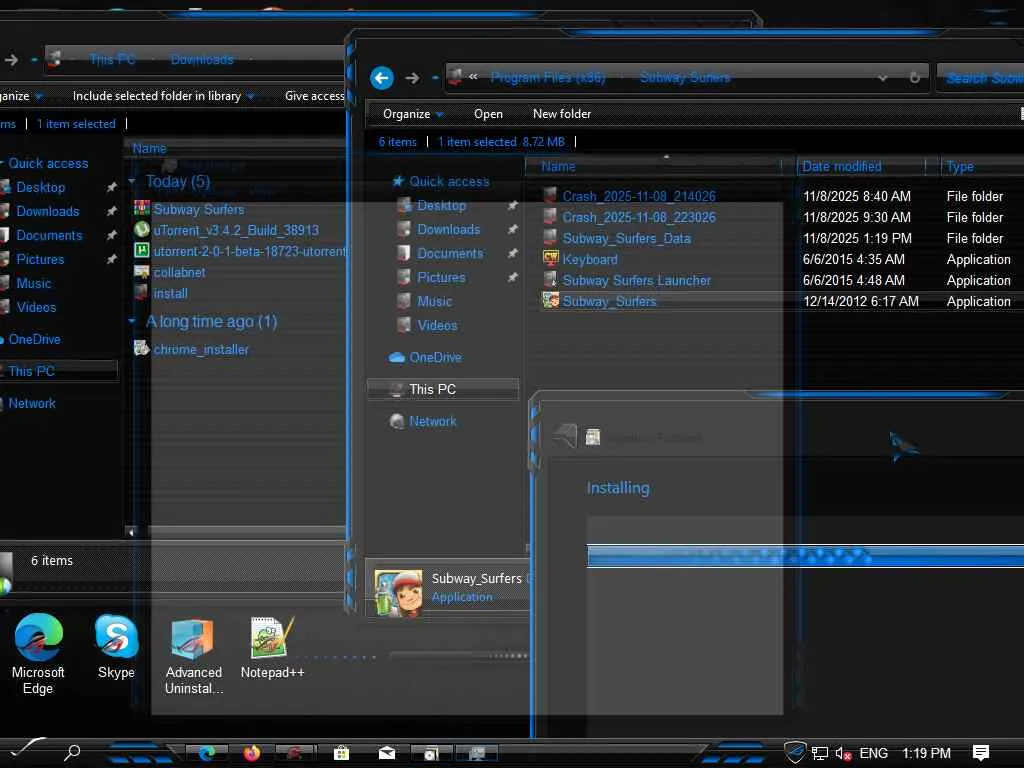The width and height of the screenshot is (1024, 768).
Task: Click Forward arrow in the Downloads window
Action: 11,60
